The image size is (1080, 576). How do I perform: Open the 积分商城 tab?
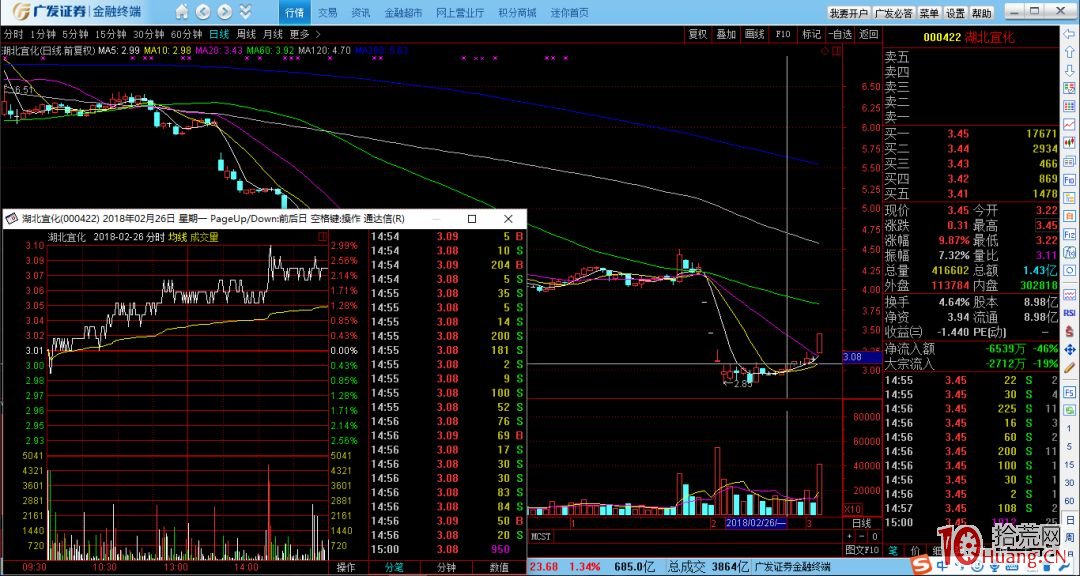517,13
